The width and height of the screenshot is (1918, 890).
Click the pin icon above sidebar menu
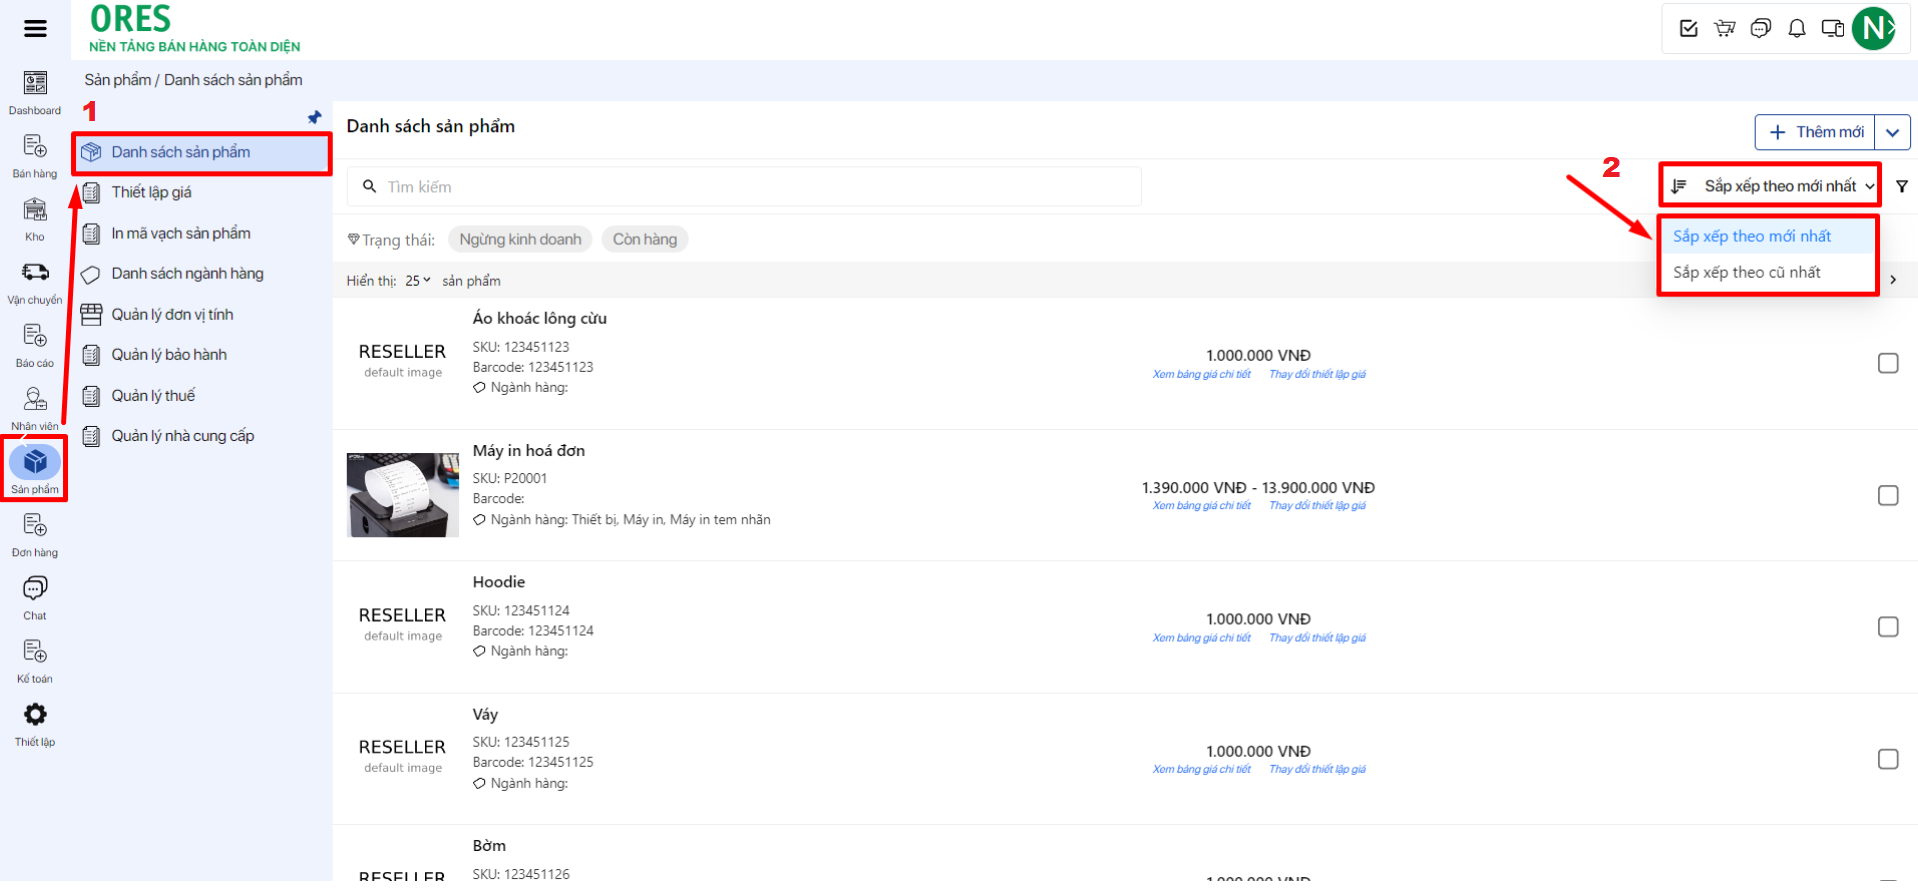[314, 118]
